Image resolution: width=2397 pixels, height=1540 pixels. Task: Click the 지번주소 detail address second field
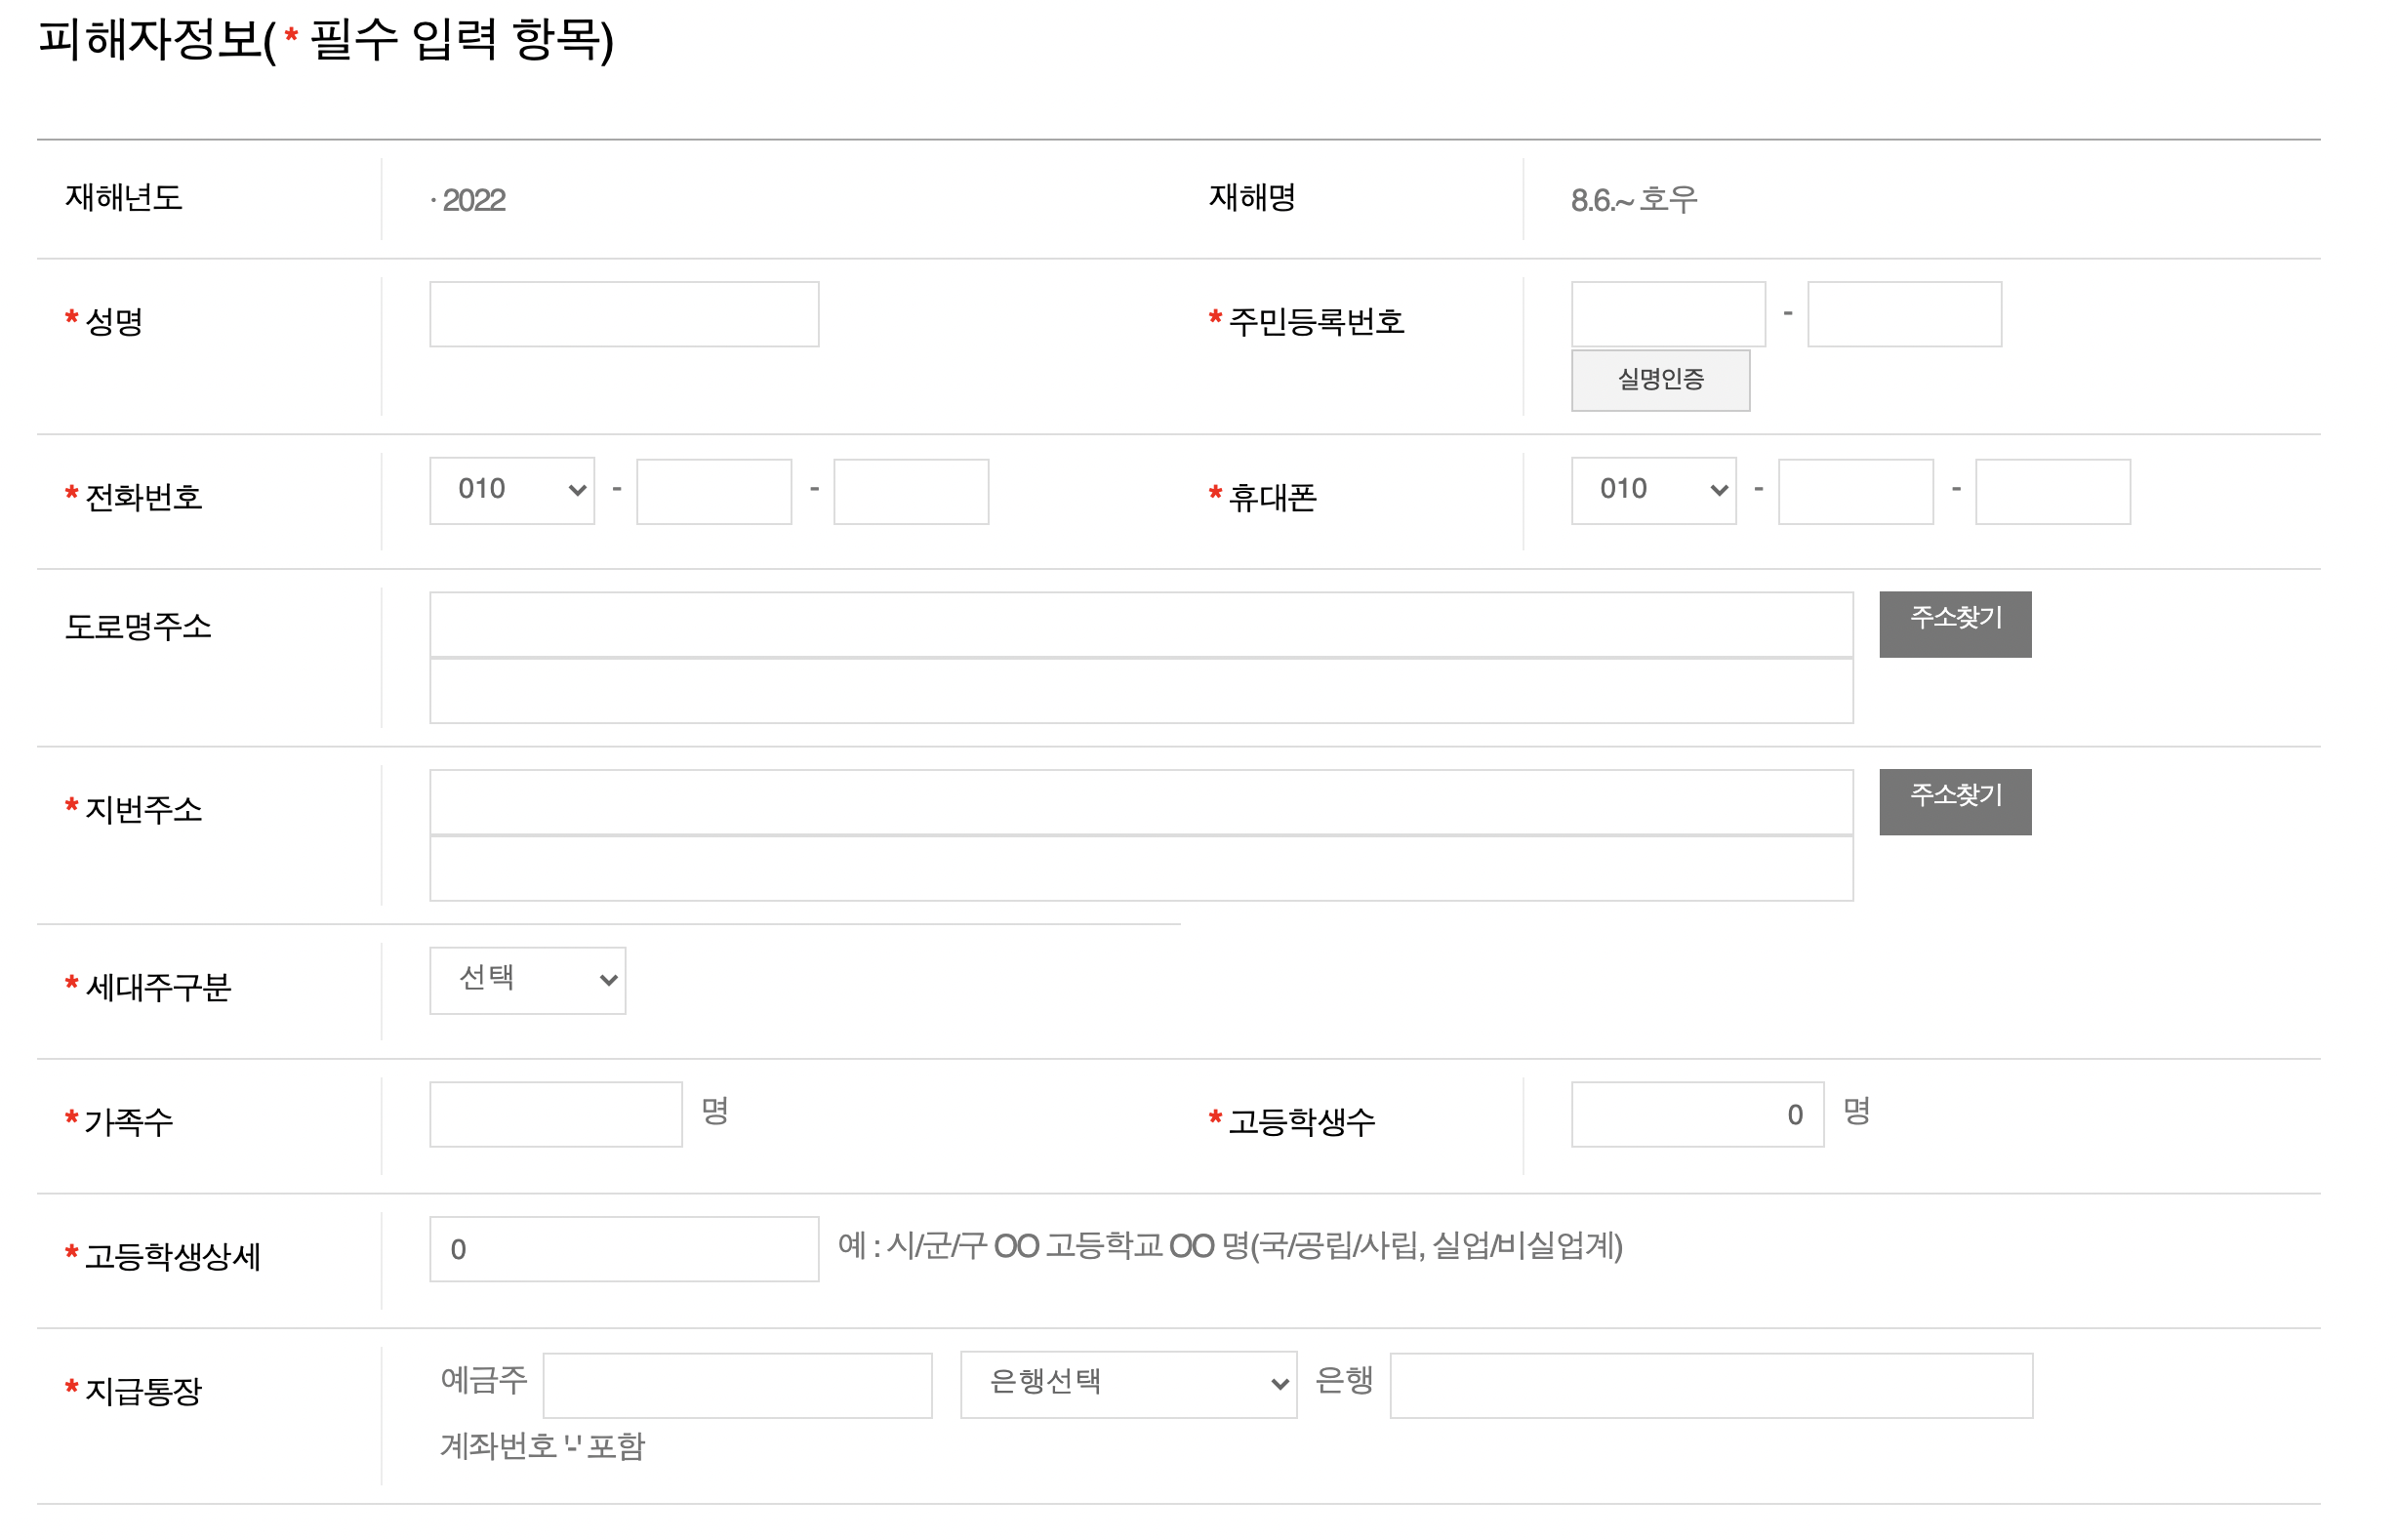tap(1140, 868)
